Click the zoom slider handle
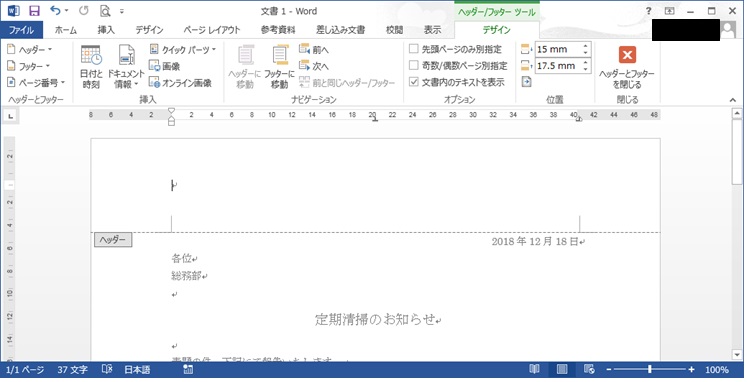 click(650, 370)
